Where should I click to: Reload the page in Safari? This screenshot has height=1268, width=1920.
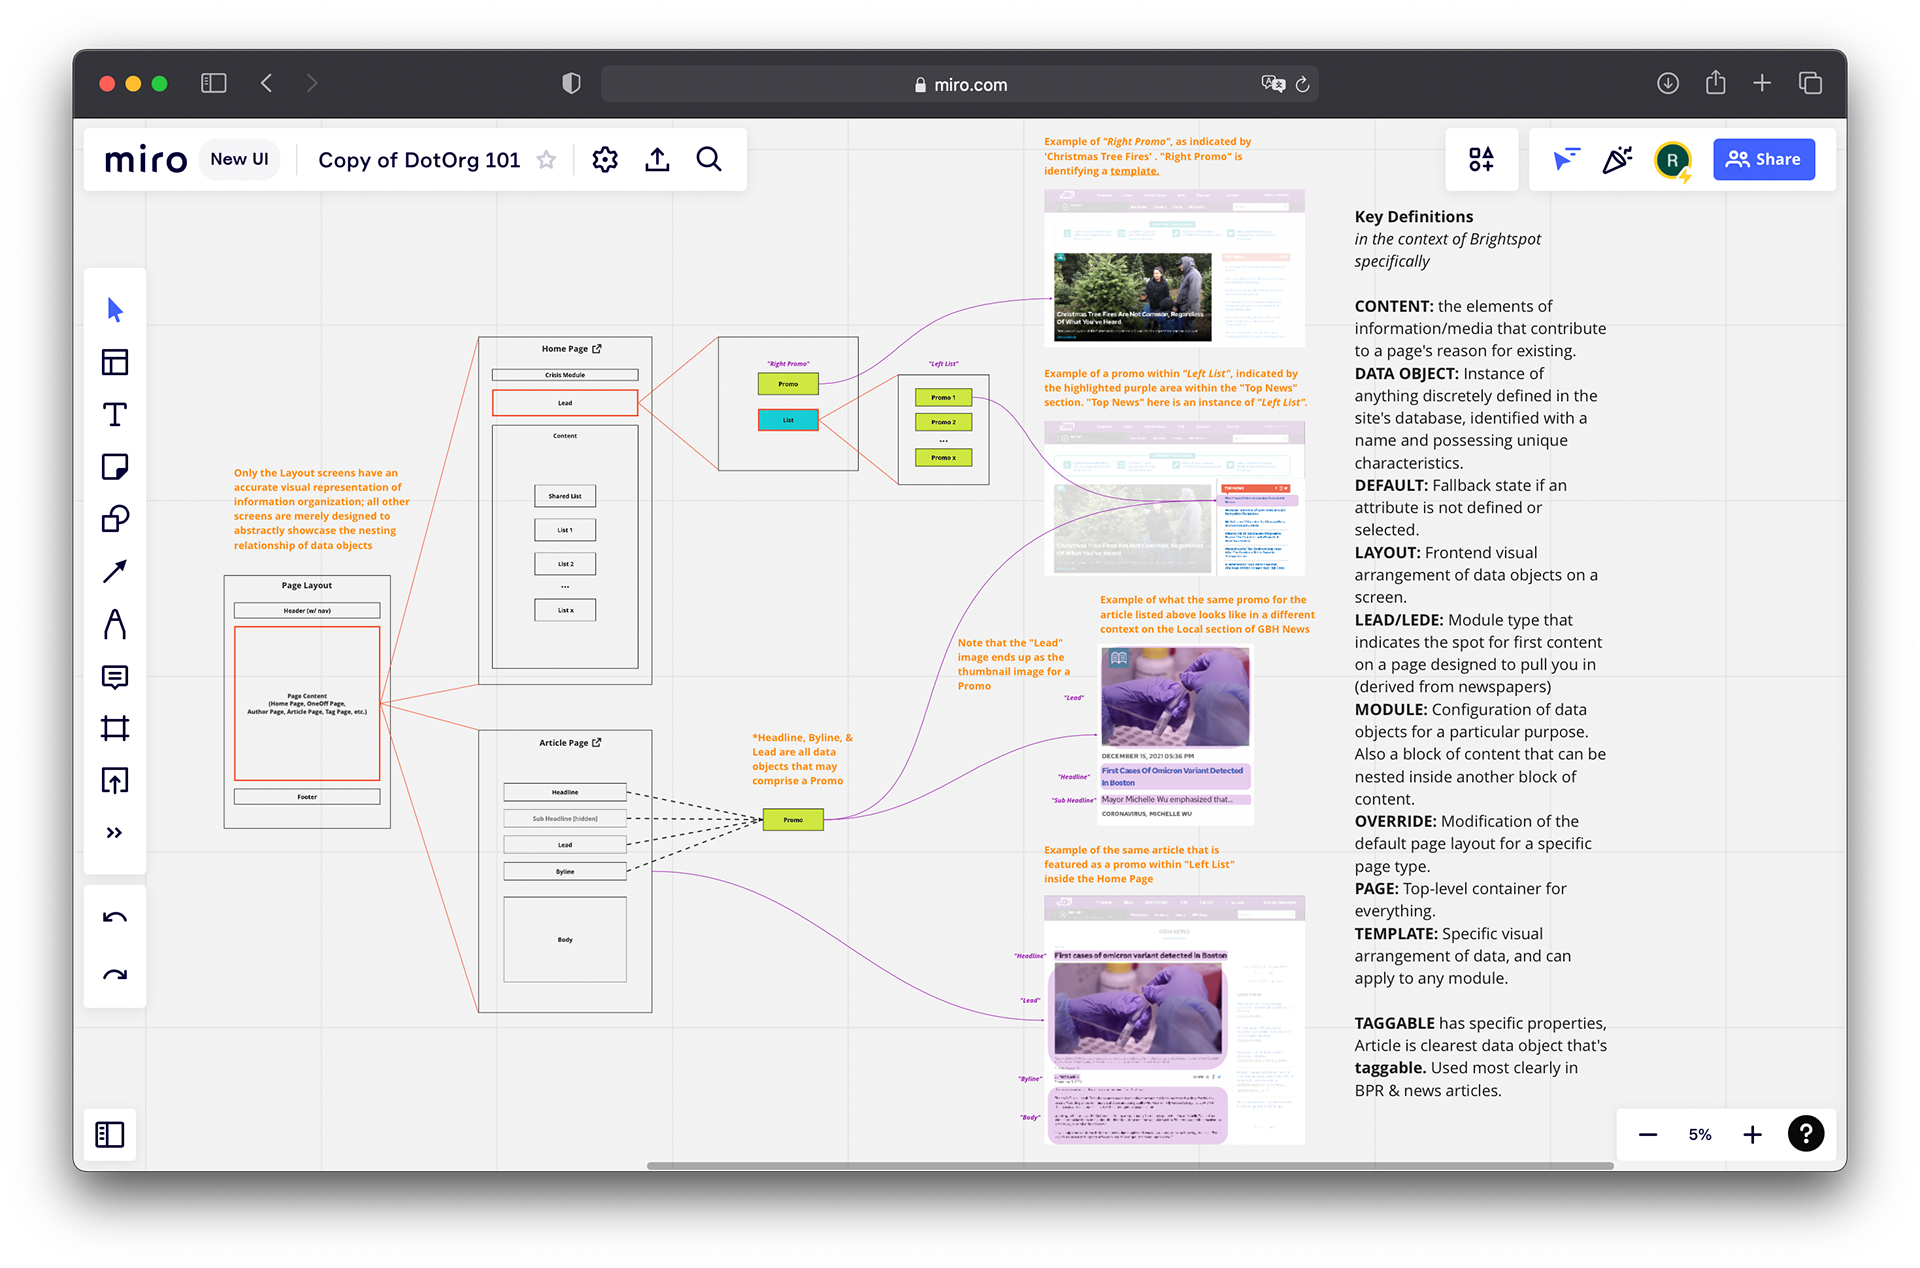[x=1302, y=85]
